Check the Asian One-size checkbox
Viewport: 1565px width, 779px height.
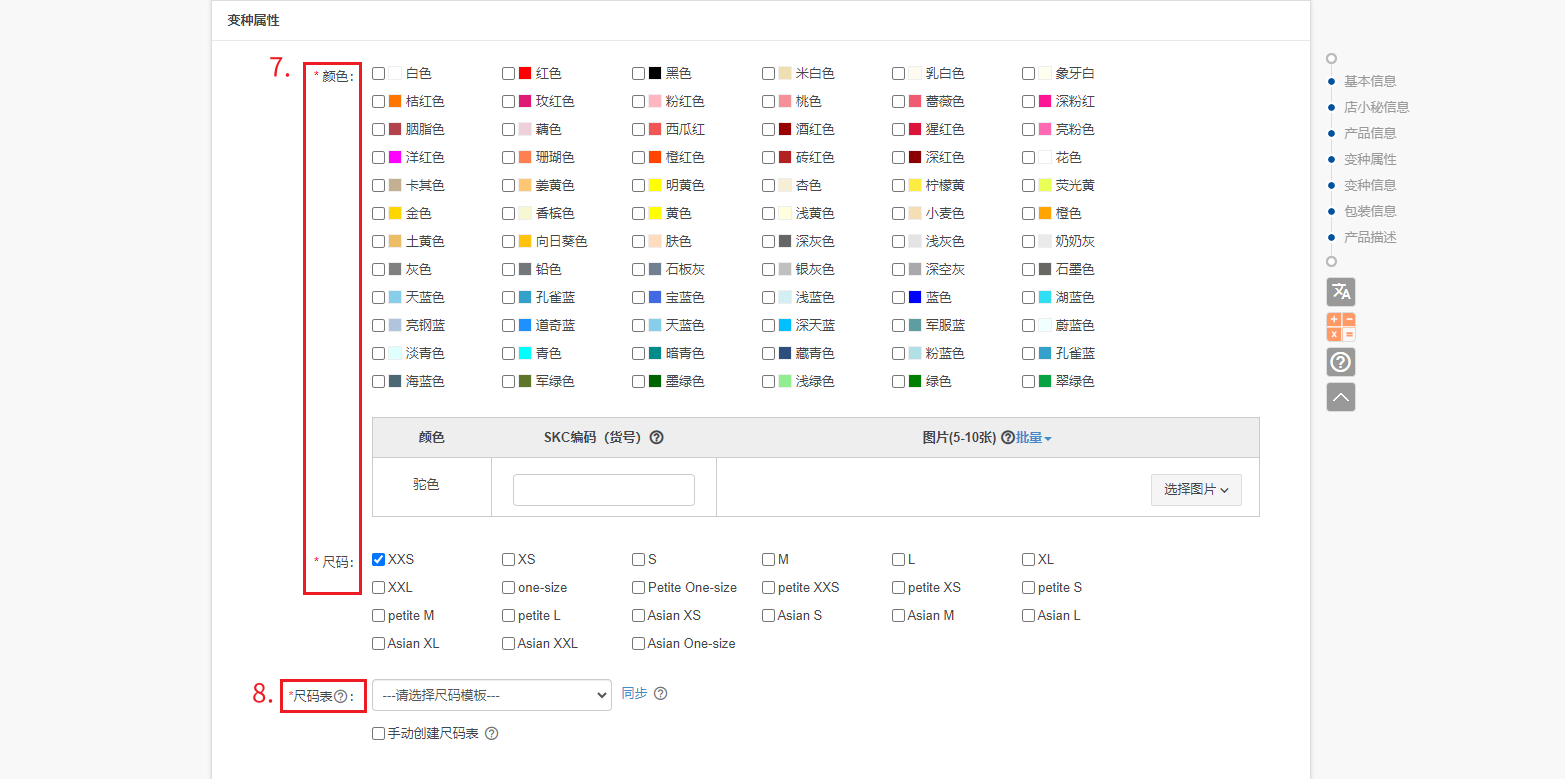[x=638, y=643]
